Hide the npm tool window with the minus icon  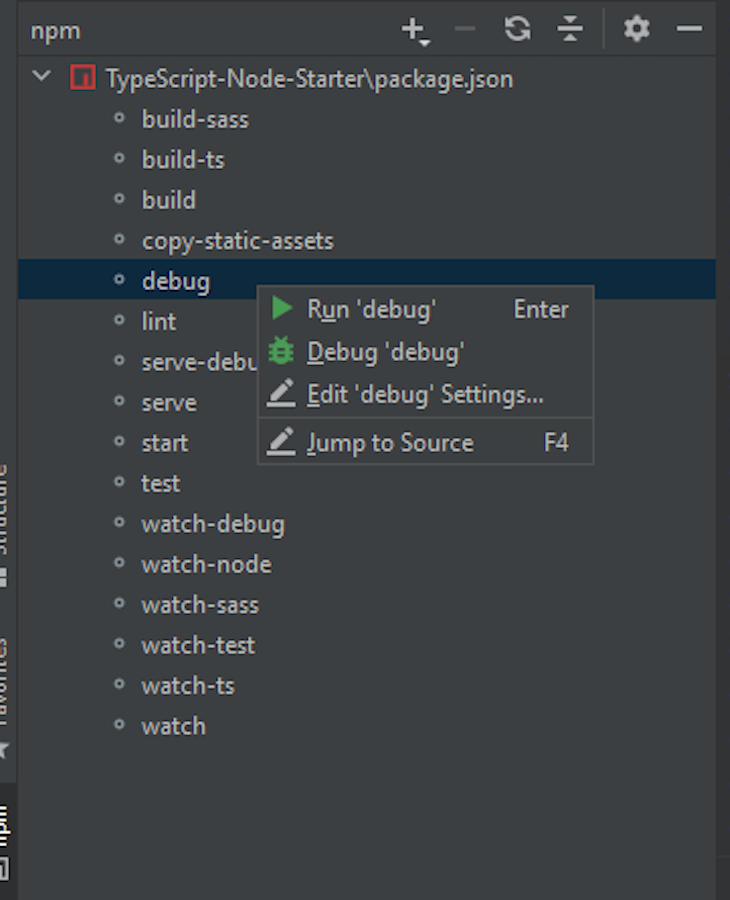[689, 30]
